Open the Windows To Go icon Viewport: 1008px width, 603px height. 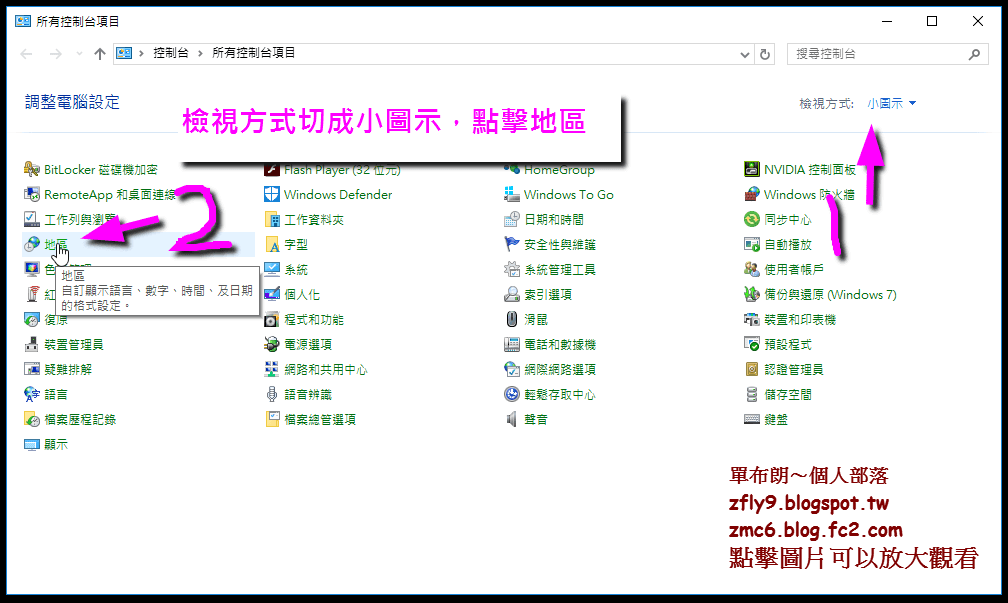tap(512, 195)
